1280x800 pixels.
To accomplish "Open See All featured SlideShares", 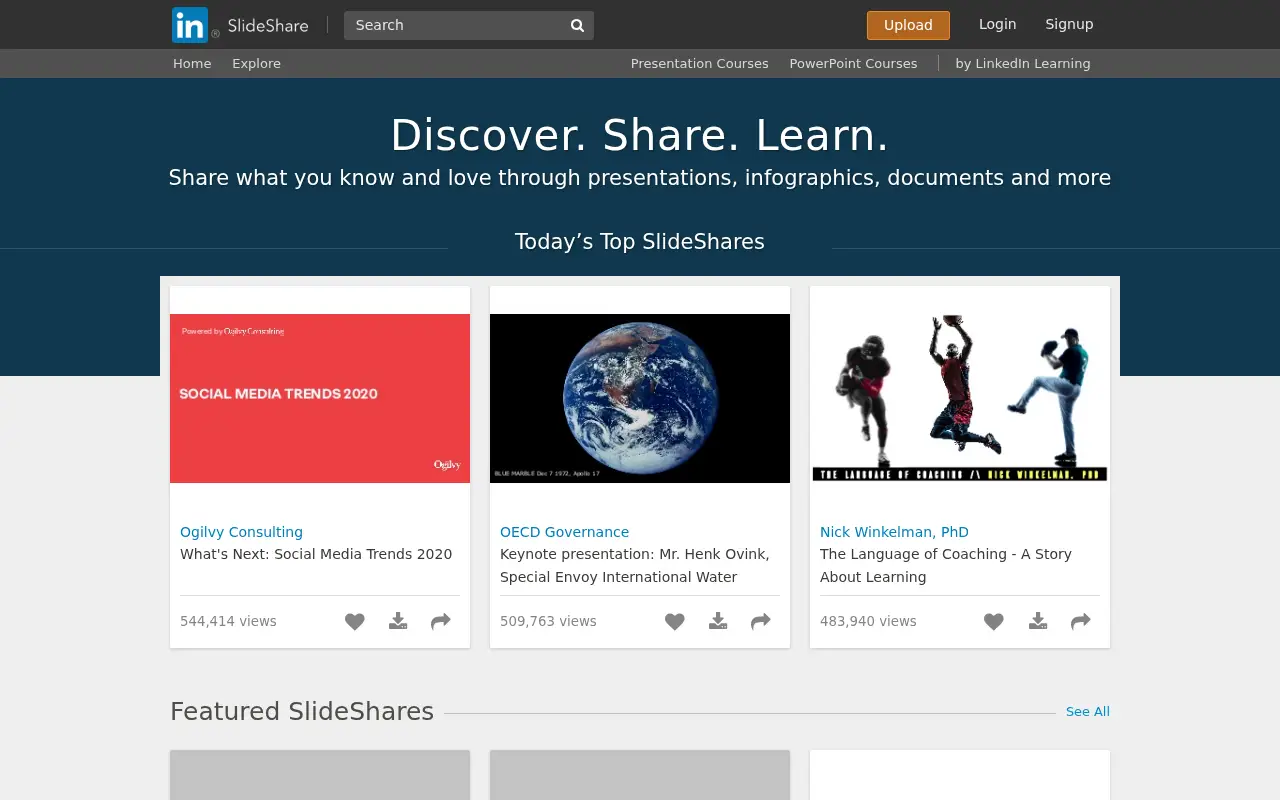I will (1088, 712).
